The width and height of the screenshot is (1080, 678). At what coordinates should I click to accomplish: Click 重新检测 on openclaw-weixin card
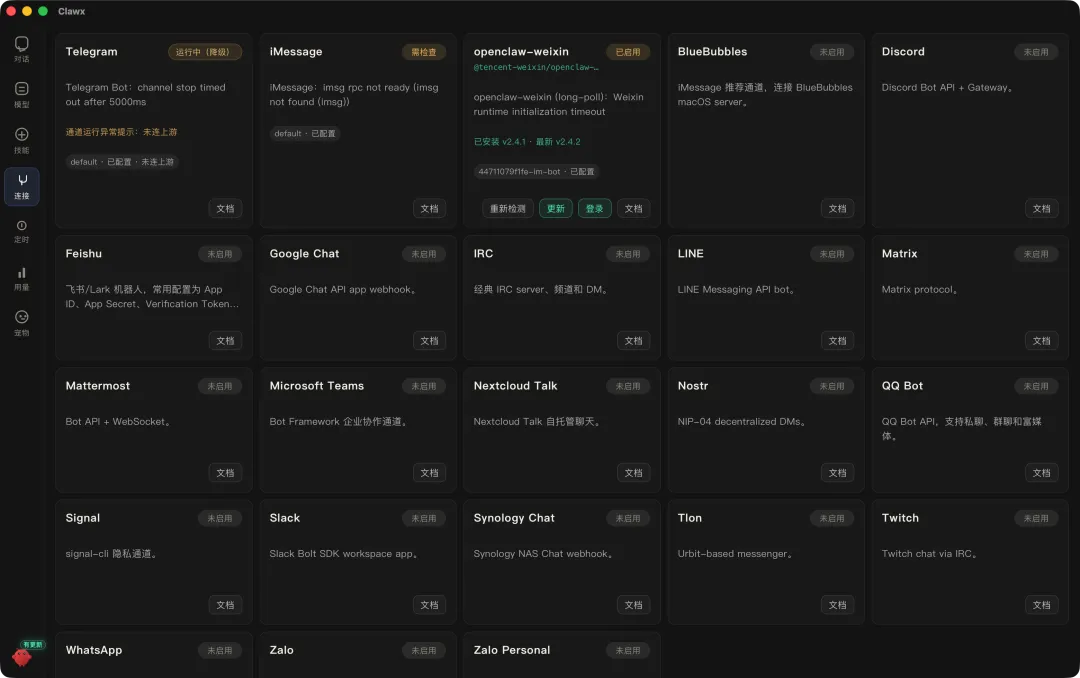pos(508,209)
